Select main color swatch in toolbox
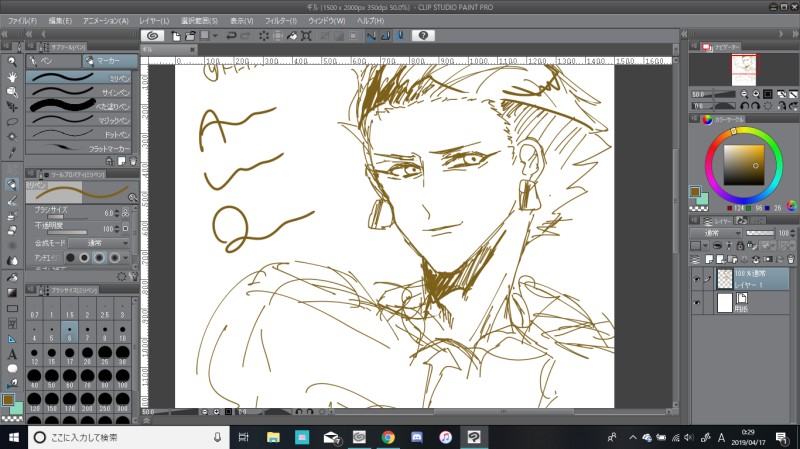 (8, 400)
